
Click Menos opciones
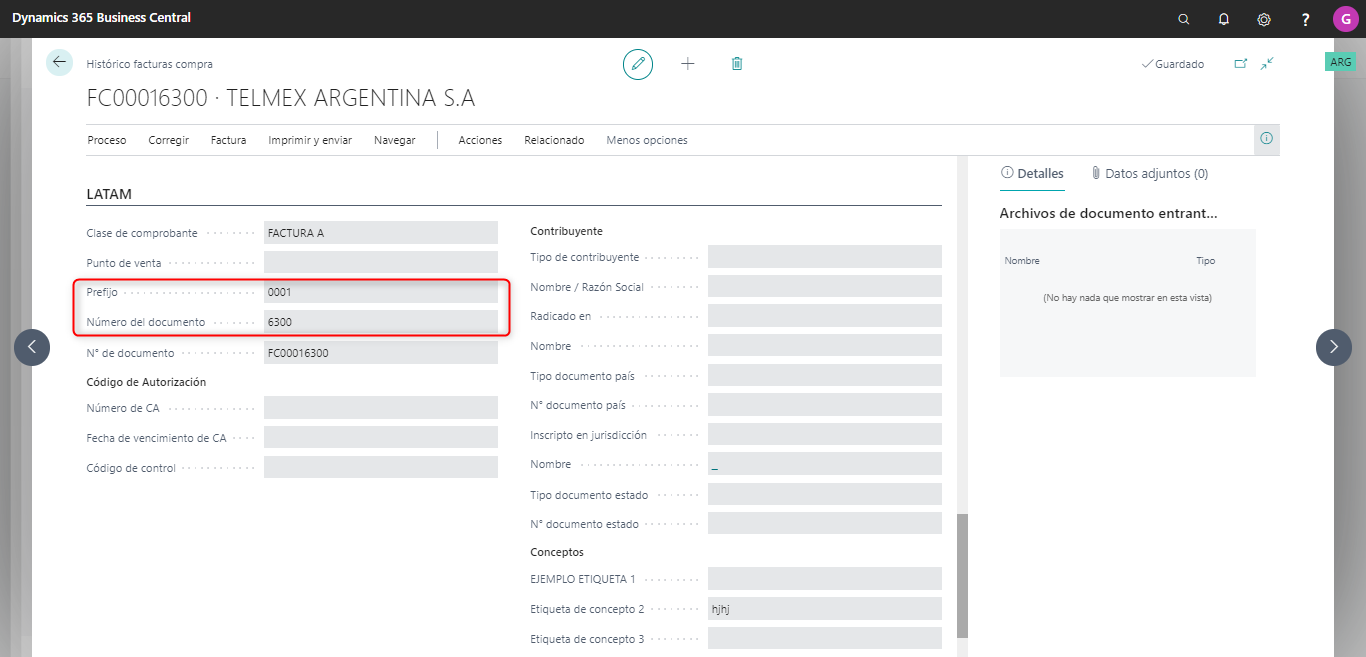pyautogui.click(x=647, y=140)
